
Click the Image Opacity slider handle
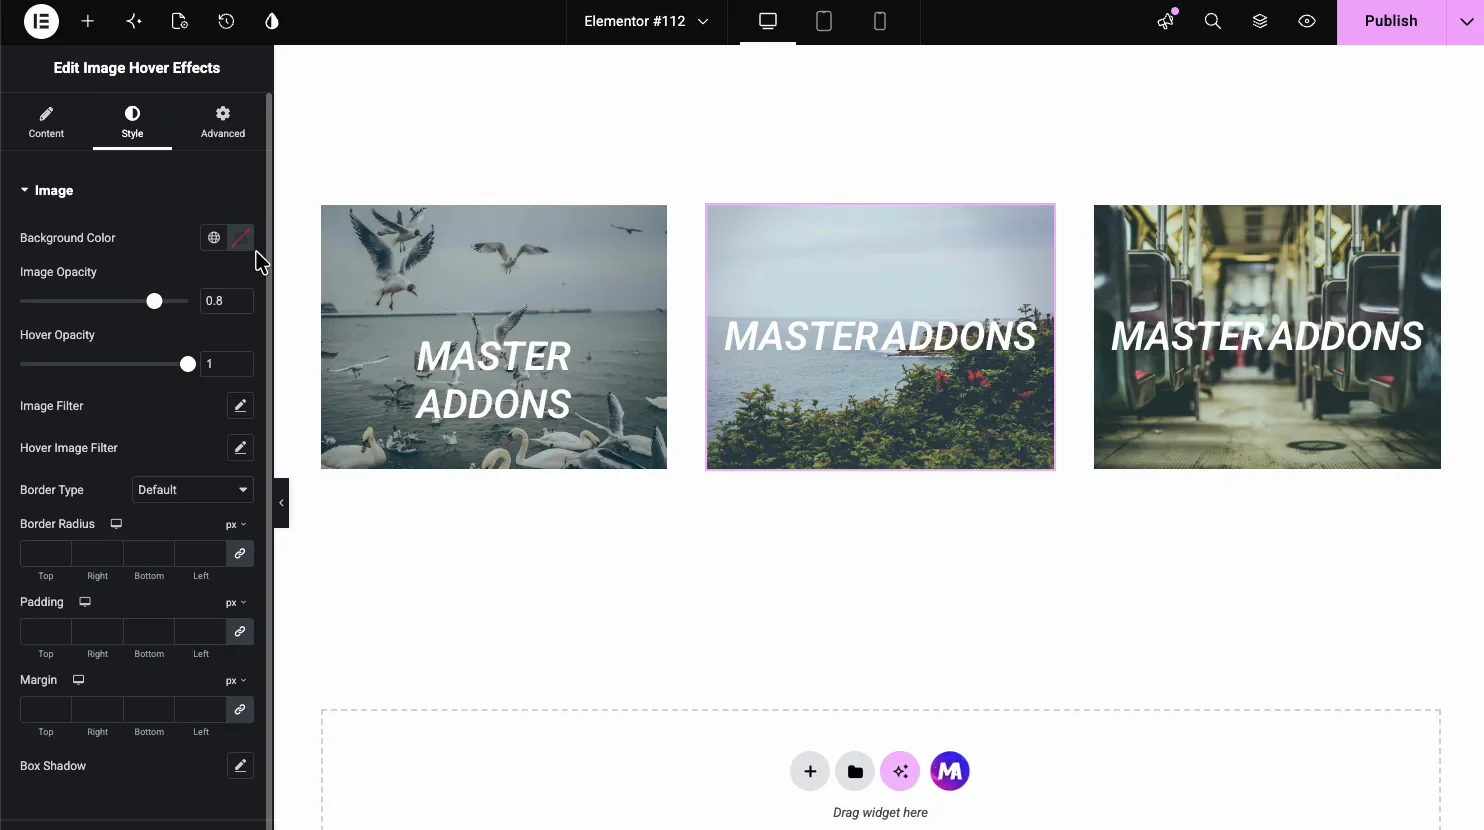coord(154,301)
